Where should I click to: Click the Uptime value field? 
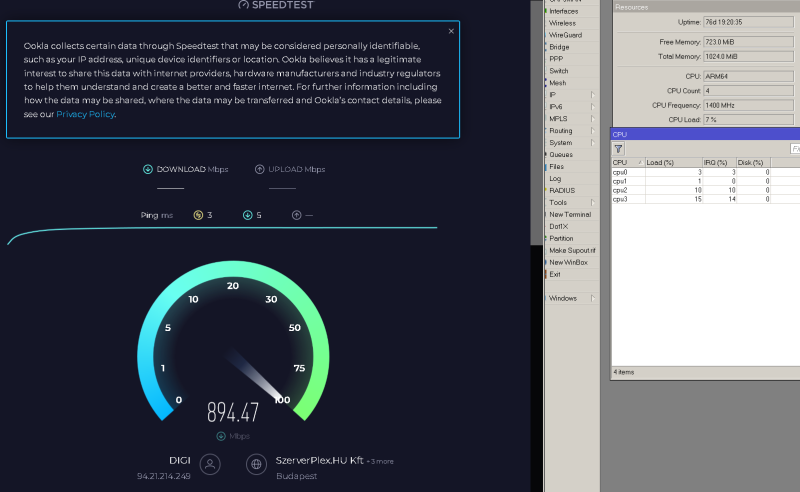pyautogui.click(x=748, y=22)
